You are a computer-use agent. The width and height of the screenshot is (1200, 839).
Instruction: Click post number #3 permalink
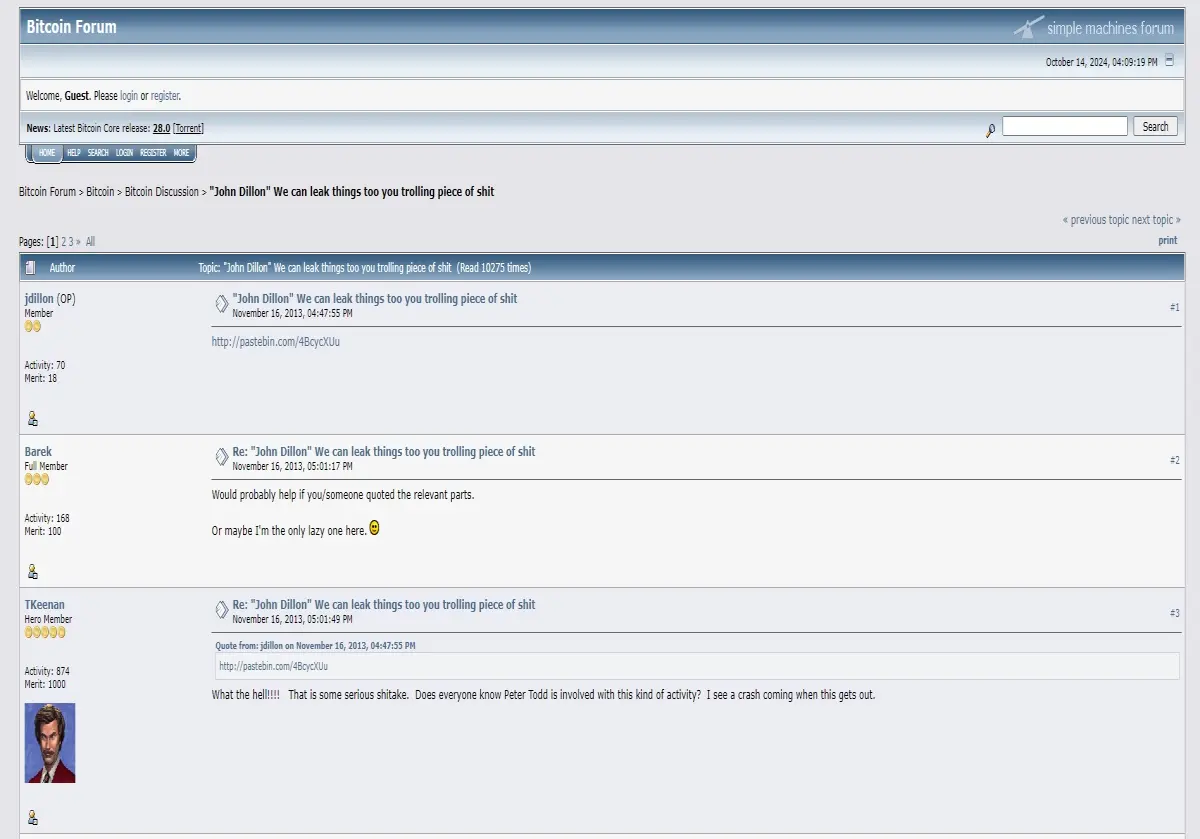1175,613
